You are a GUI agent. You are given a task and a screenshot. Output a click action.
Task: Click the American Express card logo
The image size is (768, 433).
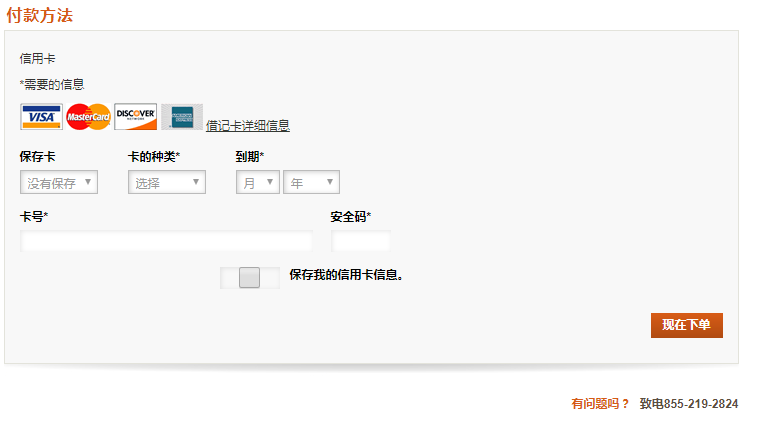click(182, 117)
